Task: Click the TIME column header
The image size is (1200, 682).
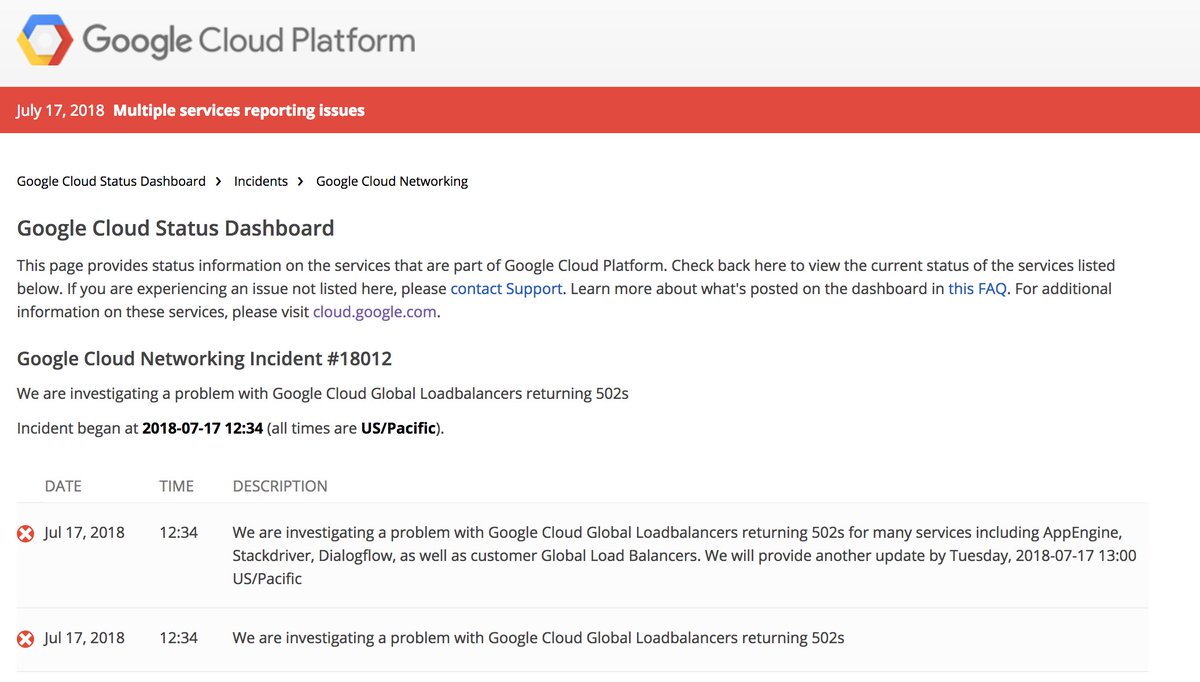Action: 176,486
